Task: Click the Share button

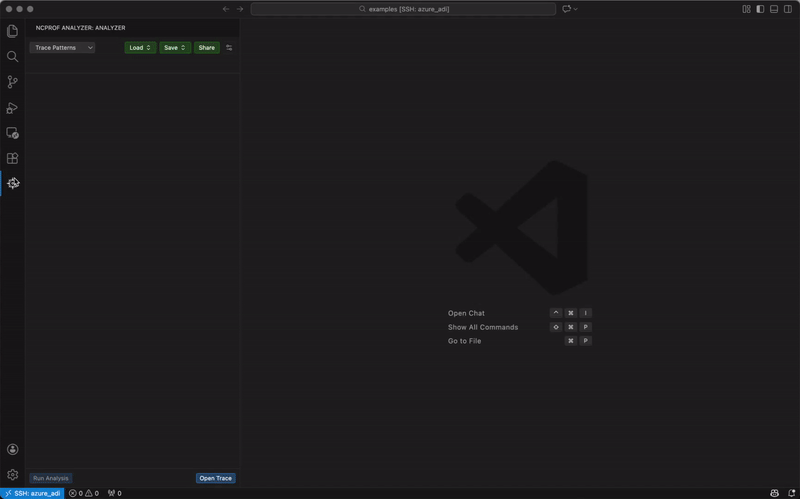Action: tap(207, 48)
